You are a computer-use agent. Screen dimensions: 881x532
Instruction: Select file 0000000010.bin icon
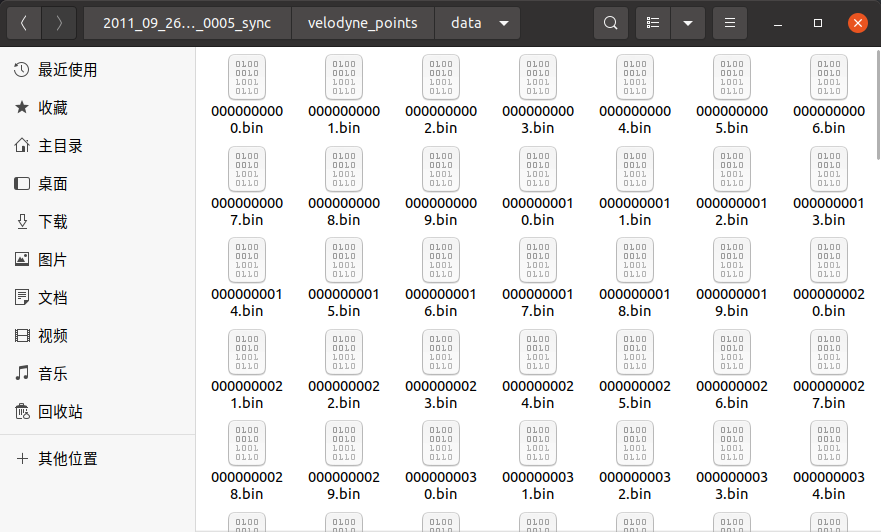pos(538,169)
